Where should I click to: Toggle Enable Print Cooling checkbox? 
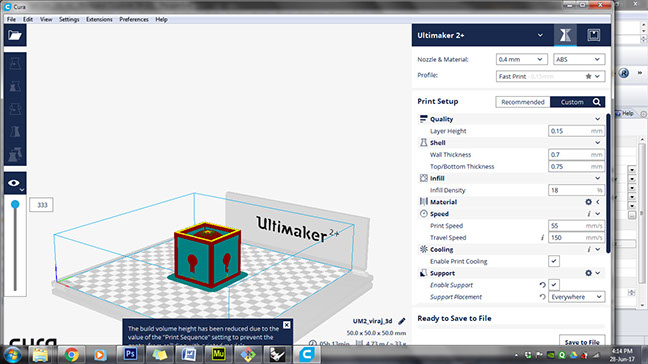pos(554,261)
